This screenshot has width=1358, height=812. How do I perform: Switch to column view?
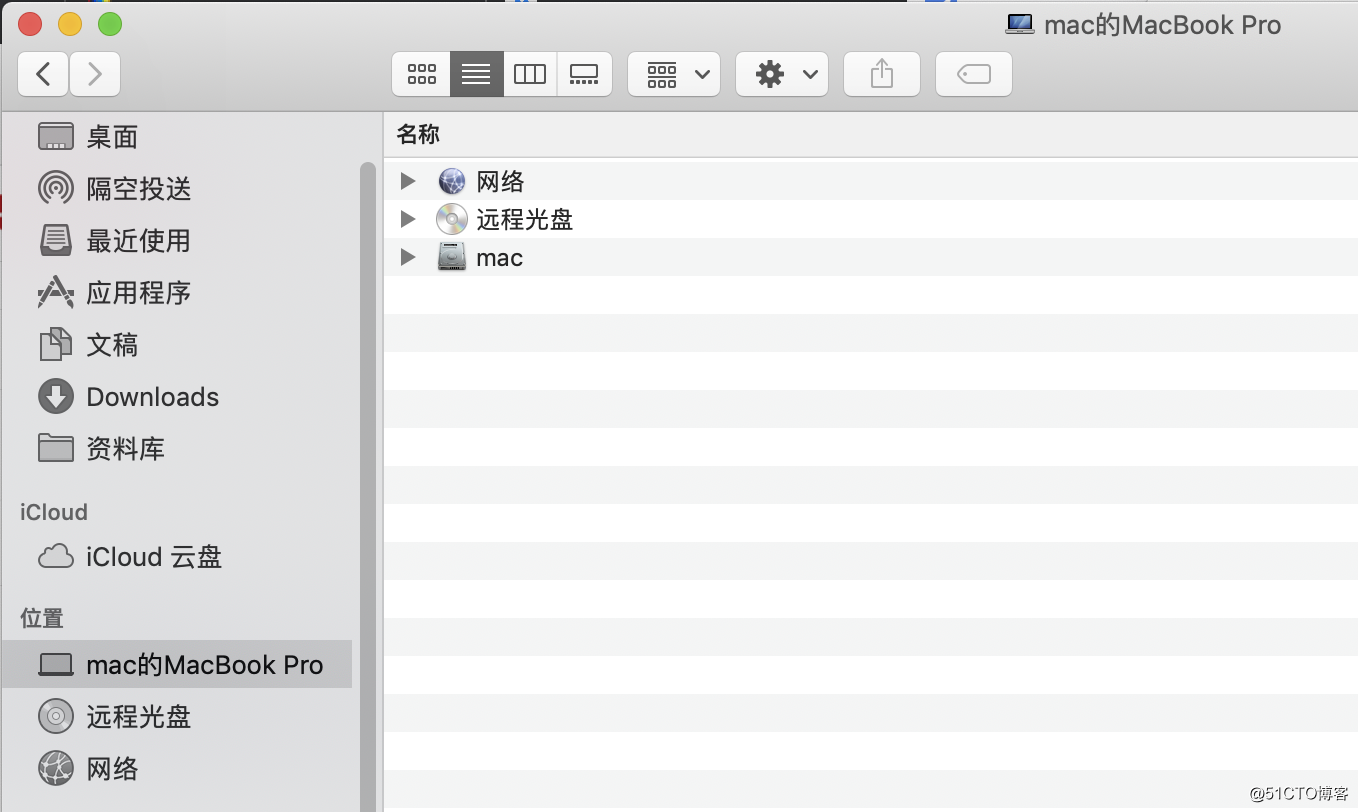coord(530,74)
